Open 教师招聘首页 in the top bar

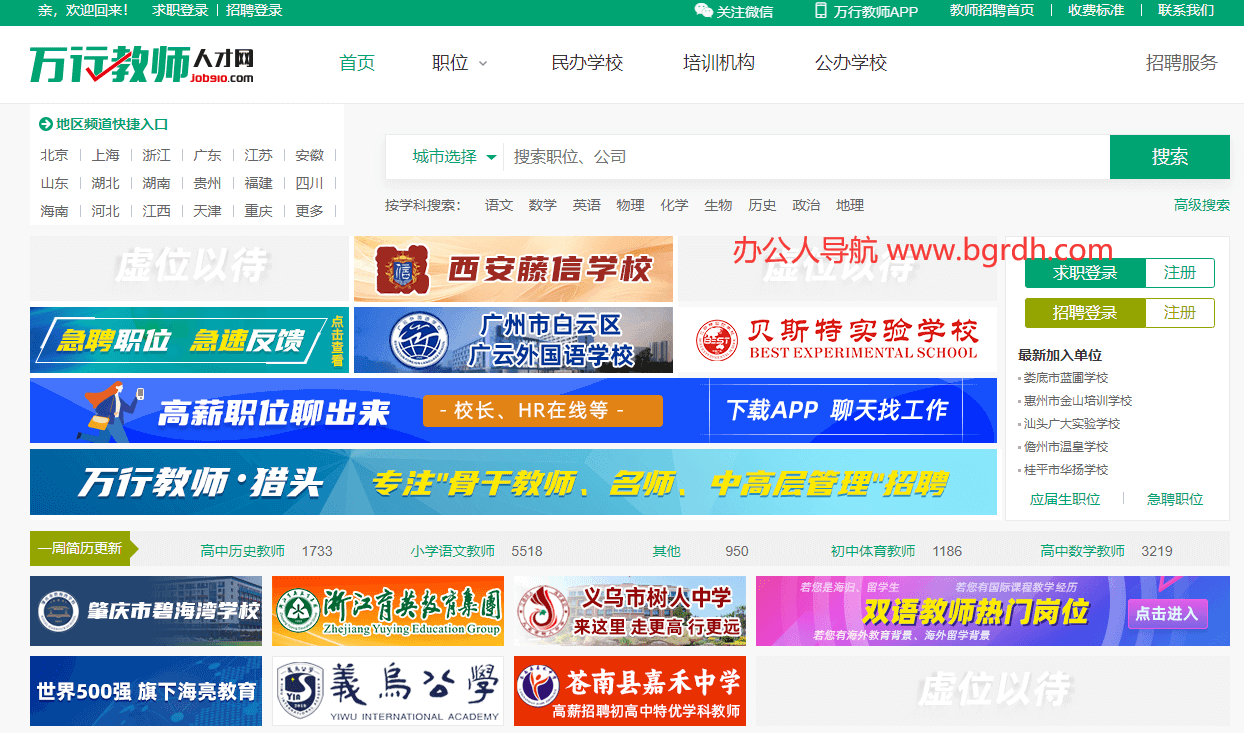992,11
